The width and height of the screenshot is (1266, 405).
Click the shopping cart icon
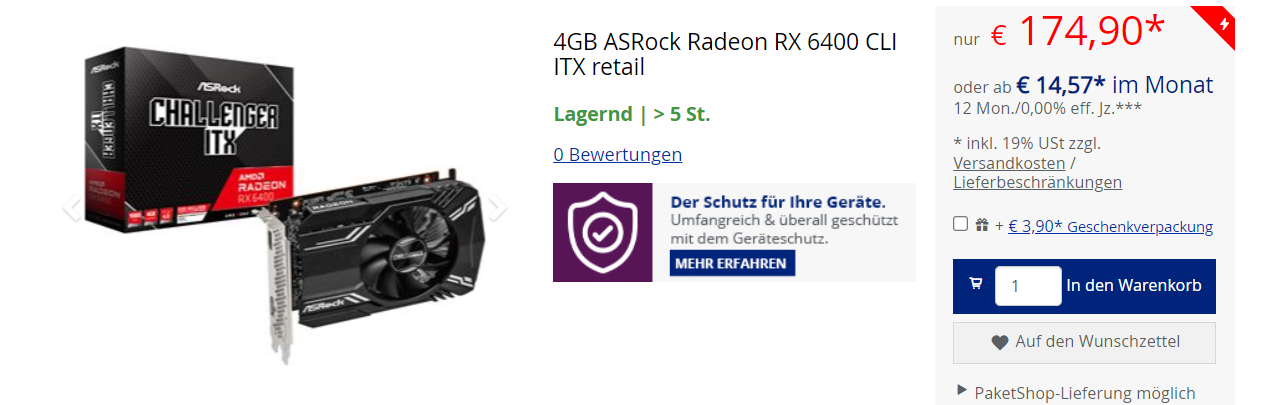click(975, 284)
